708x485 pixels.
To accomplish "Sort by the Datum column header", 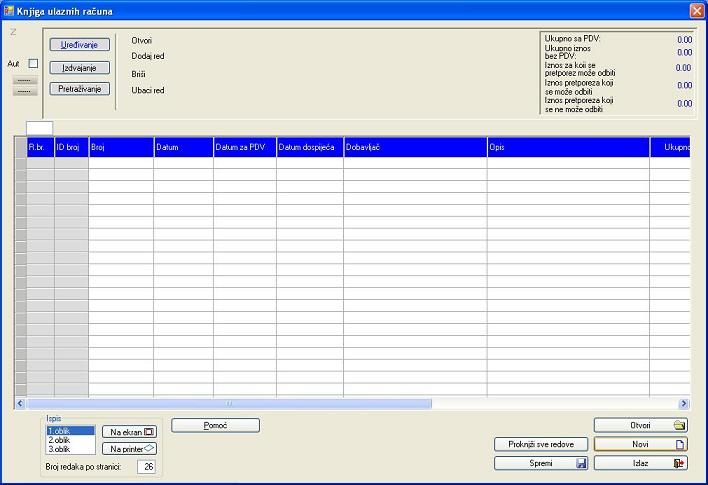I will [x=183, y=147].
